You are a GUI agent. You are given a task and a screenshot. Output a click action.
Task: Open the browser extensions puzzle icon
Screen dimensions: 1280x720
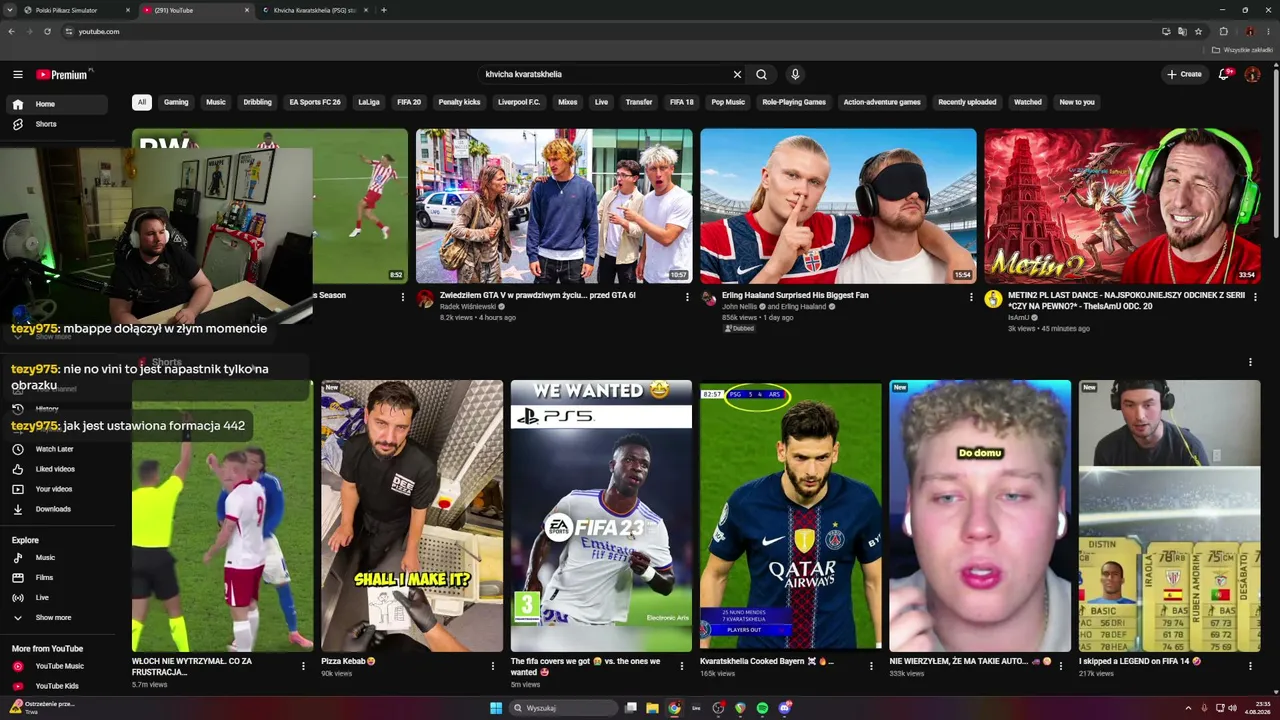coord(1223,31)
